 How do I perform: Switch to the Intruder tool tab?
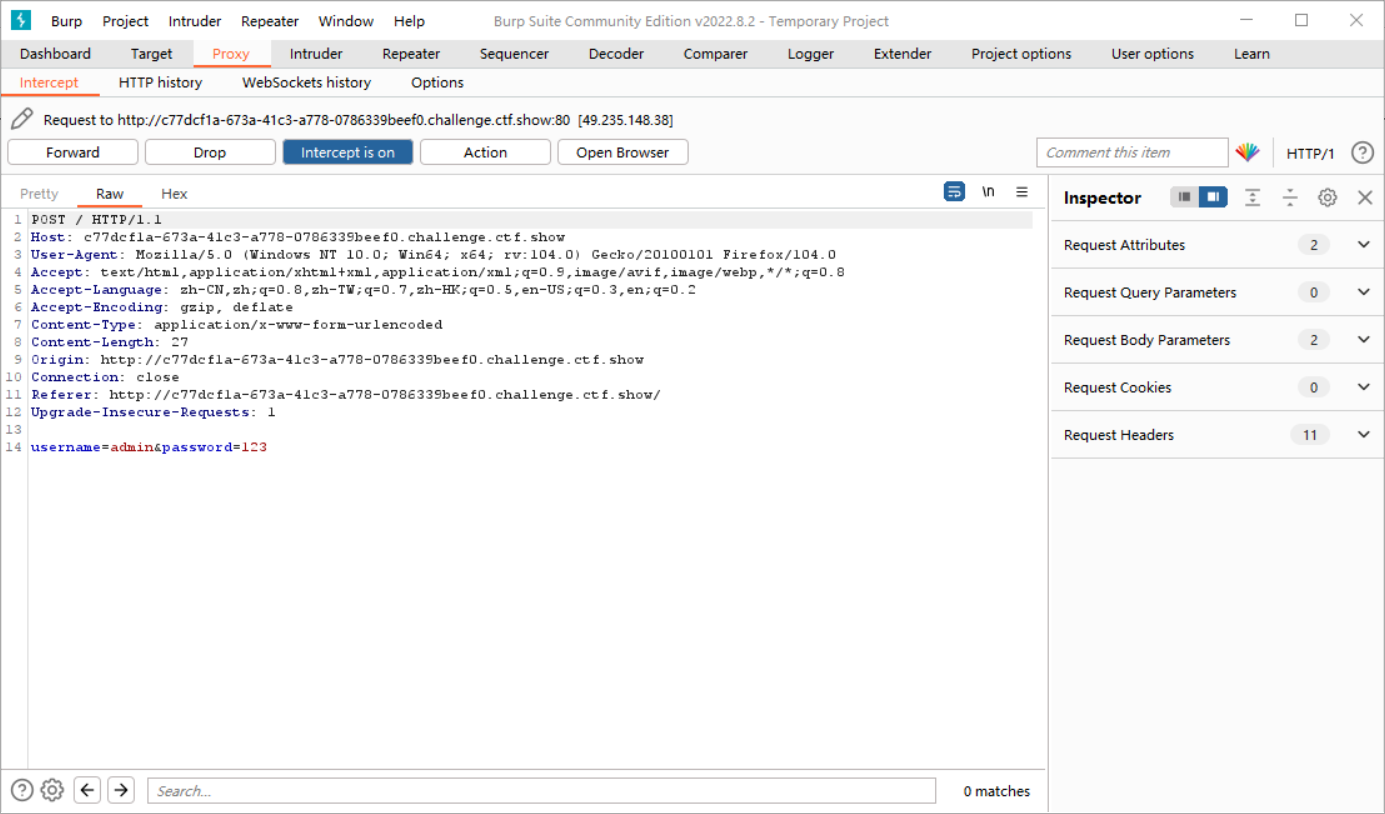pos(316,54)
